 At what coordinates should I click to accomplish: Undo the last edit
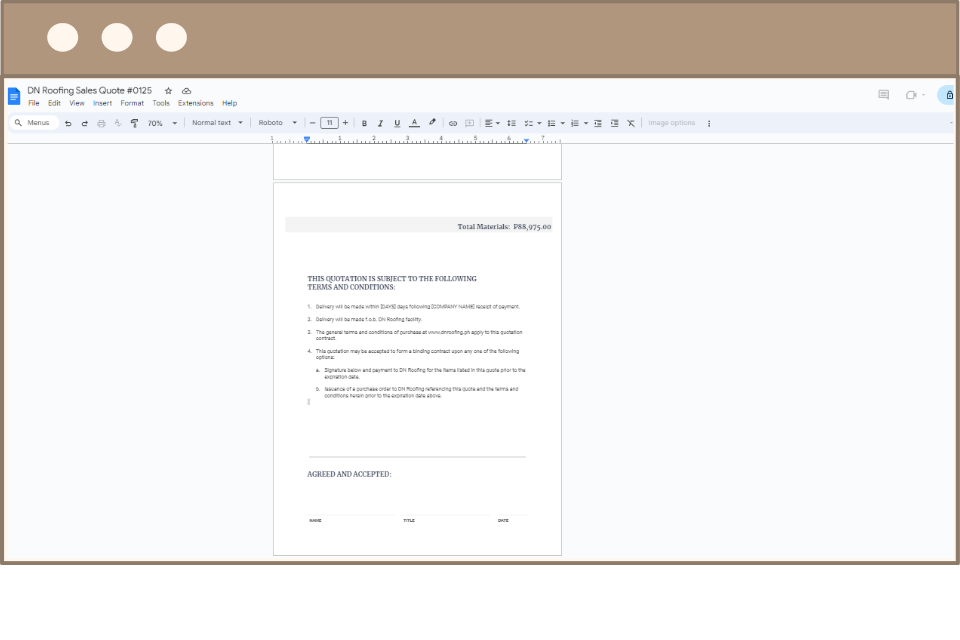68,123
